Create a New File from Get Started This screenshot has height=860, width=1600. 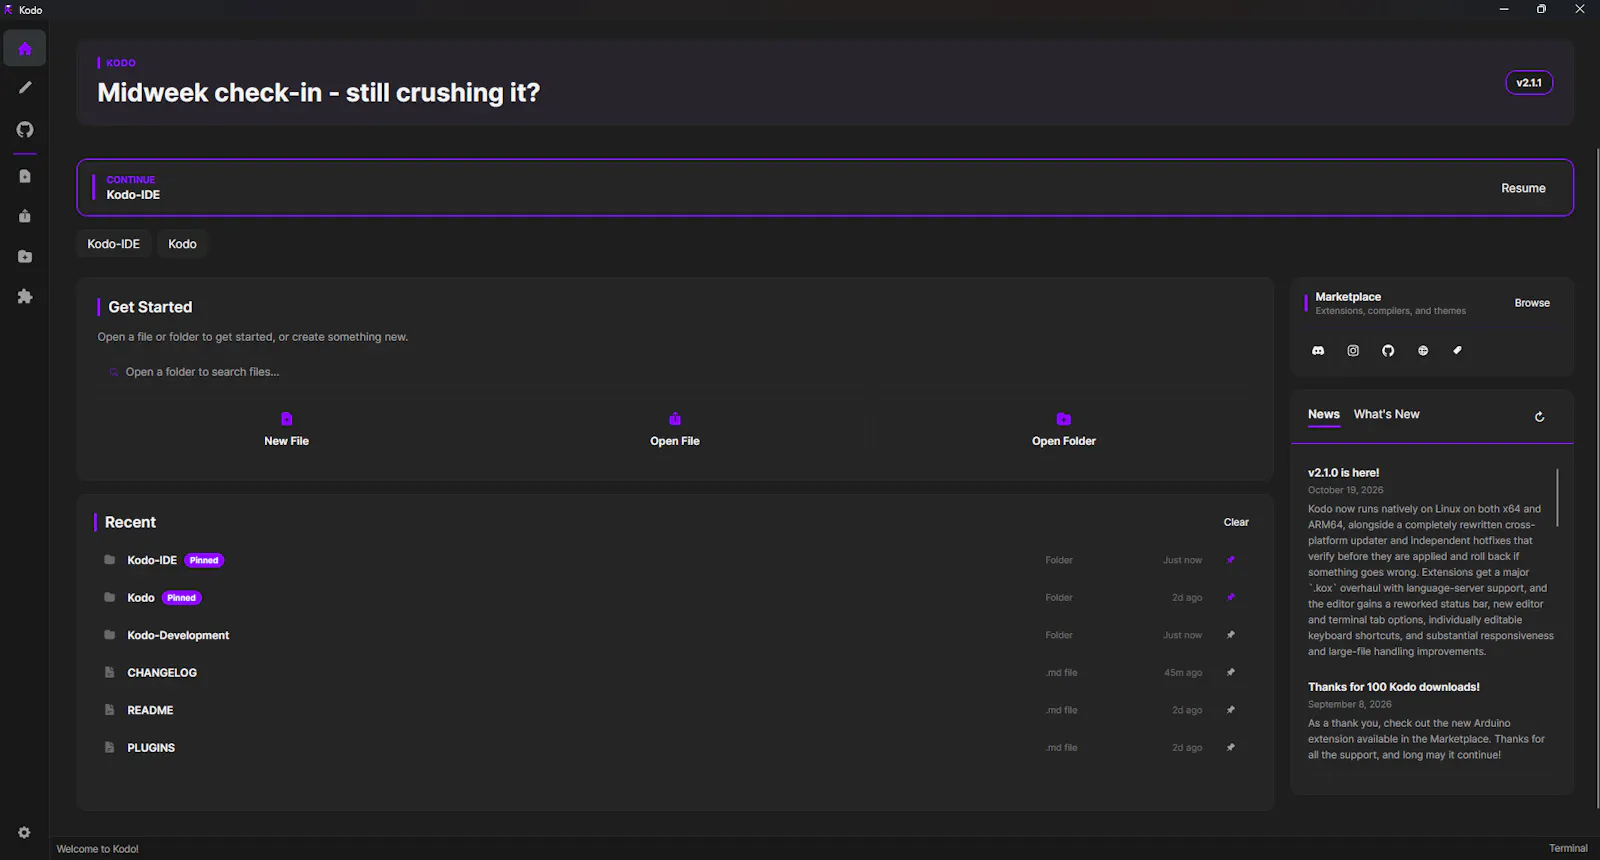click(286, 429)
